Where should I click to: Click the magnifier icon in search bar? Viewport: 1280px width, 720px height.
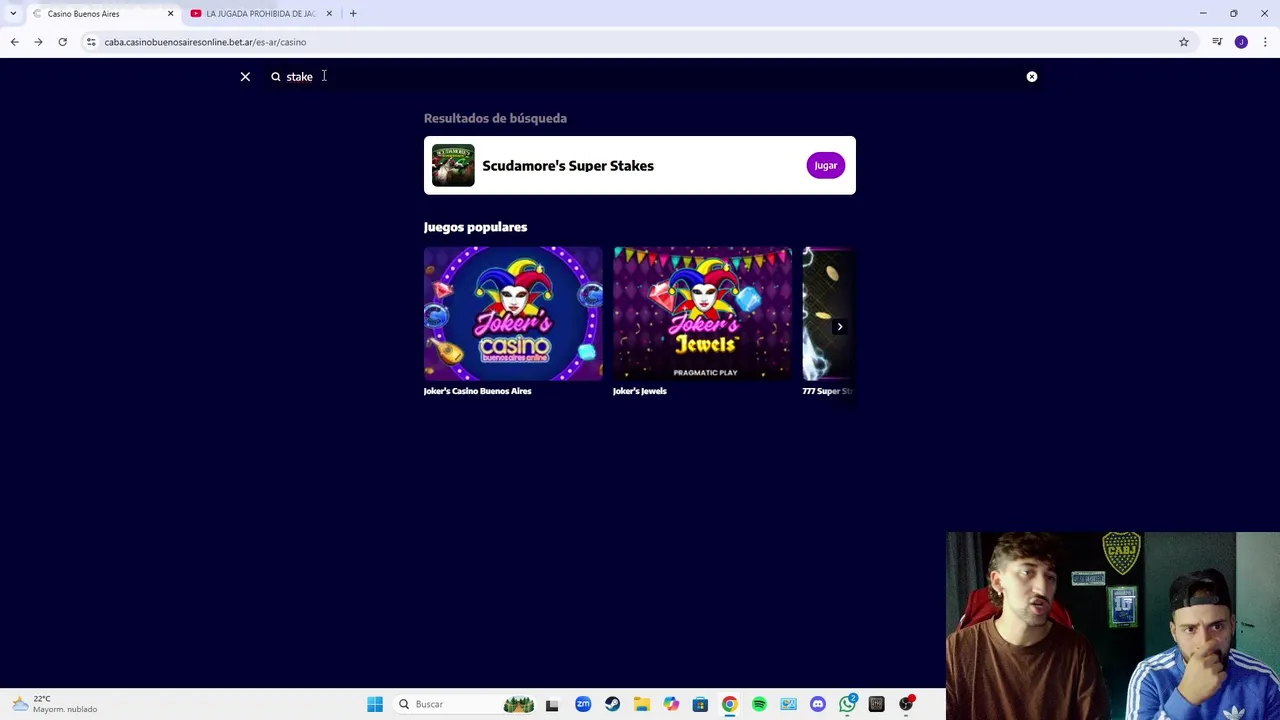pos(276,77)
